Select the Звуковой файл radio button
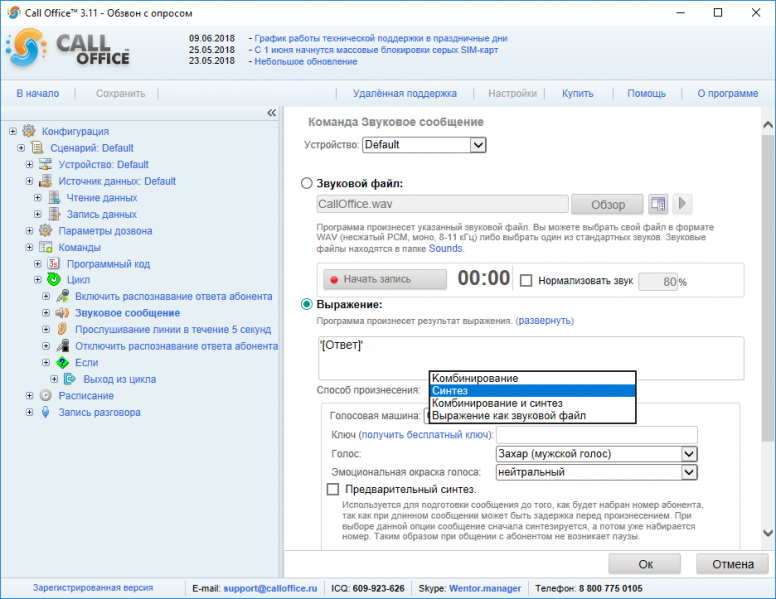 307,183
